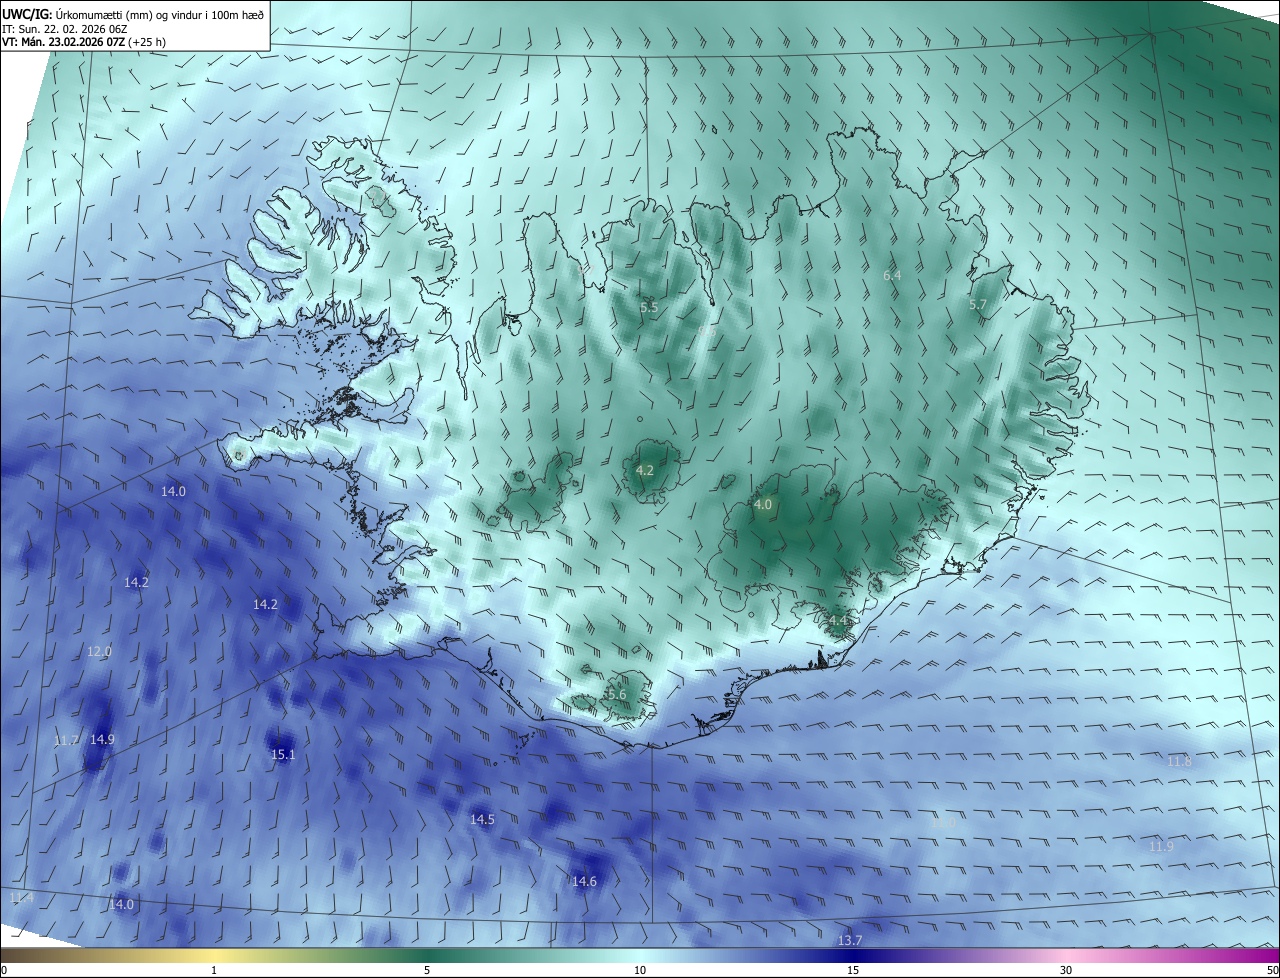Click the 5 tick on the color scale
The width and height of the screenshot is (1280, 978).
pos(427,970)
